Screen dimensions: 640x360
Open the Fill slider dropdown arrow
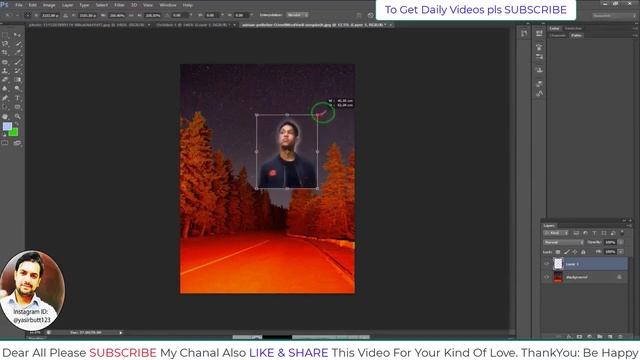point(620,252)
